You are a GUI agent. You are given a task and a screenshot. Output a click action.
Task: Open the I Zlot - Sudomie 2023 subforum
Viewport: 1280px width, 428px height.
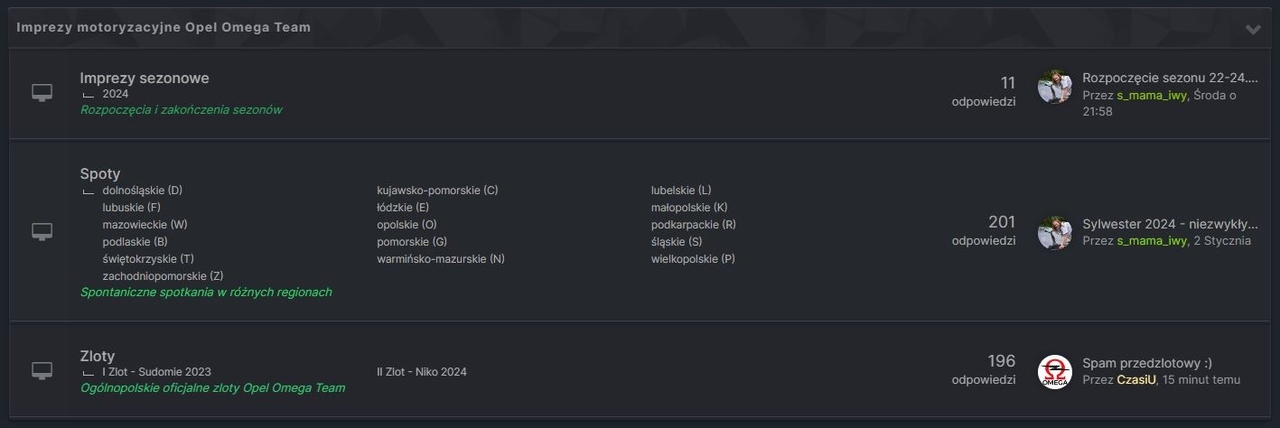point(156,372)
